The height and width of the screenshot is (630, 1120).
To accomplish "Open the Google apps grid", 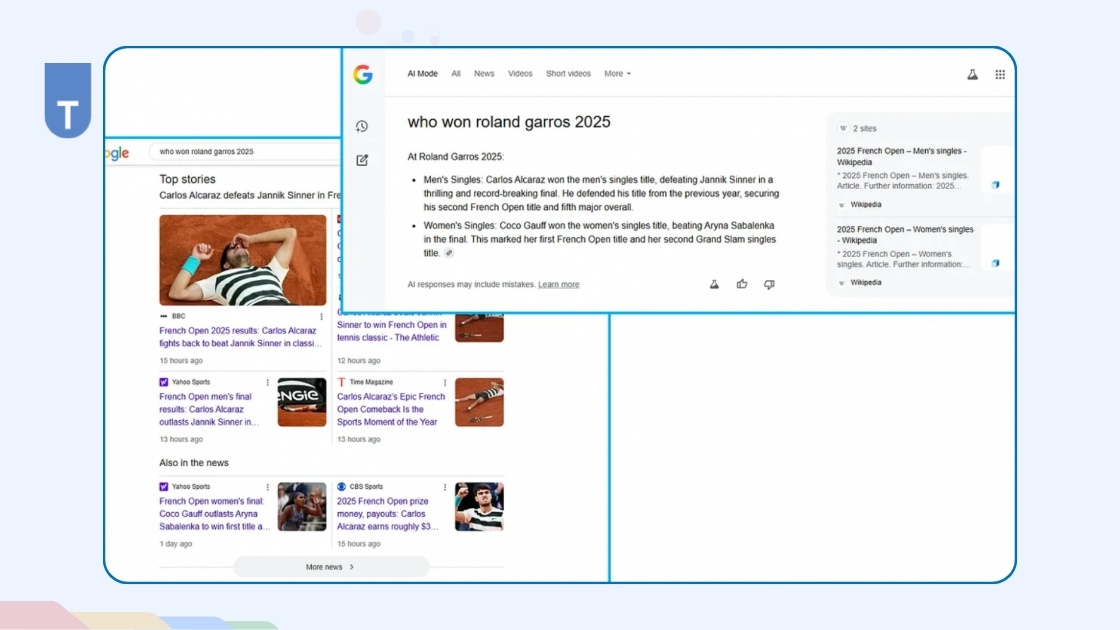I will click(1000, 74).
